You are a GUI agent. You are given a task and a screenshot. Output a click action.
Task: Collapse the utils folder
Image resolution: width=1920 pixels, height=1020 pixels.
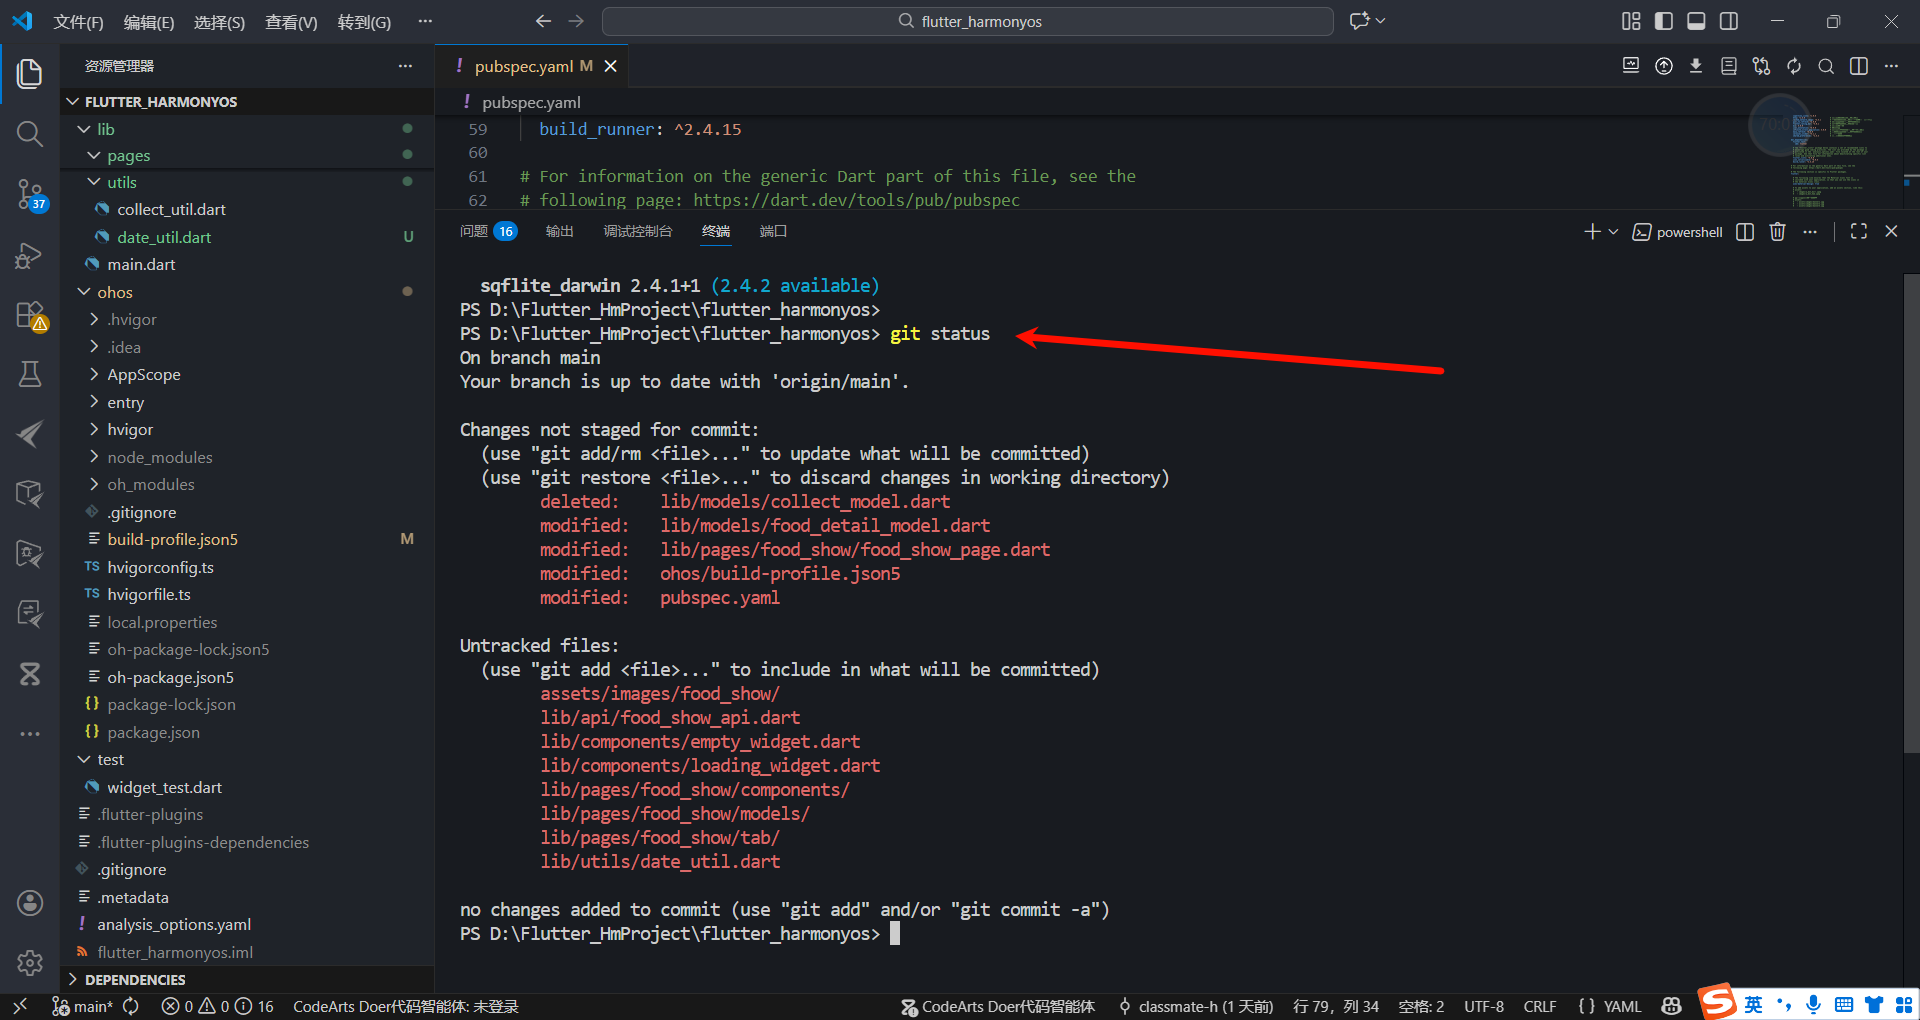point(94,182)
